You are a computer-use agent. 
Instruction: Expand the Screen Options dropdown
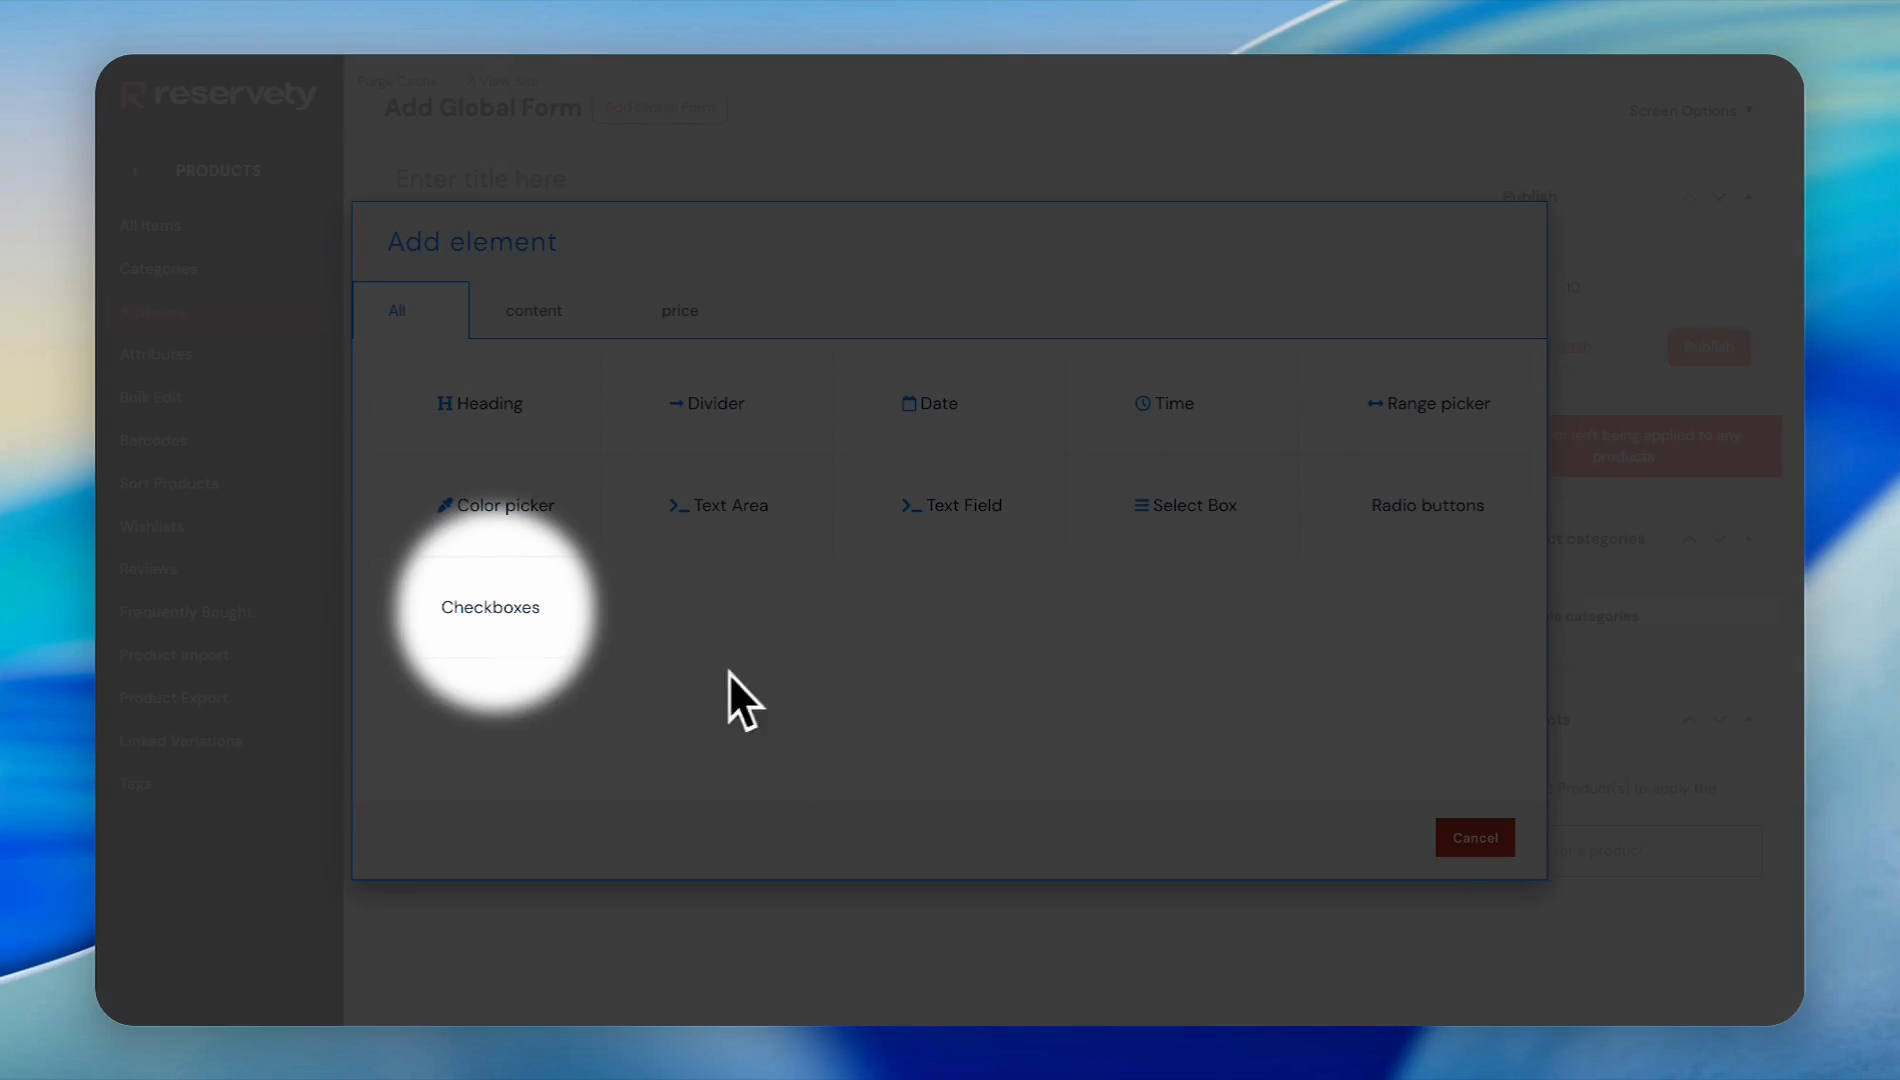1690,111
